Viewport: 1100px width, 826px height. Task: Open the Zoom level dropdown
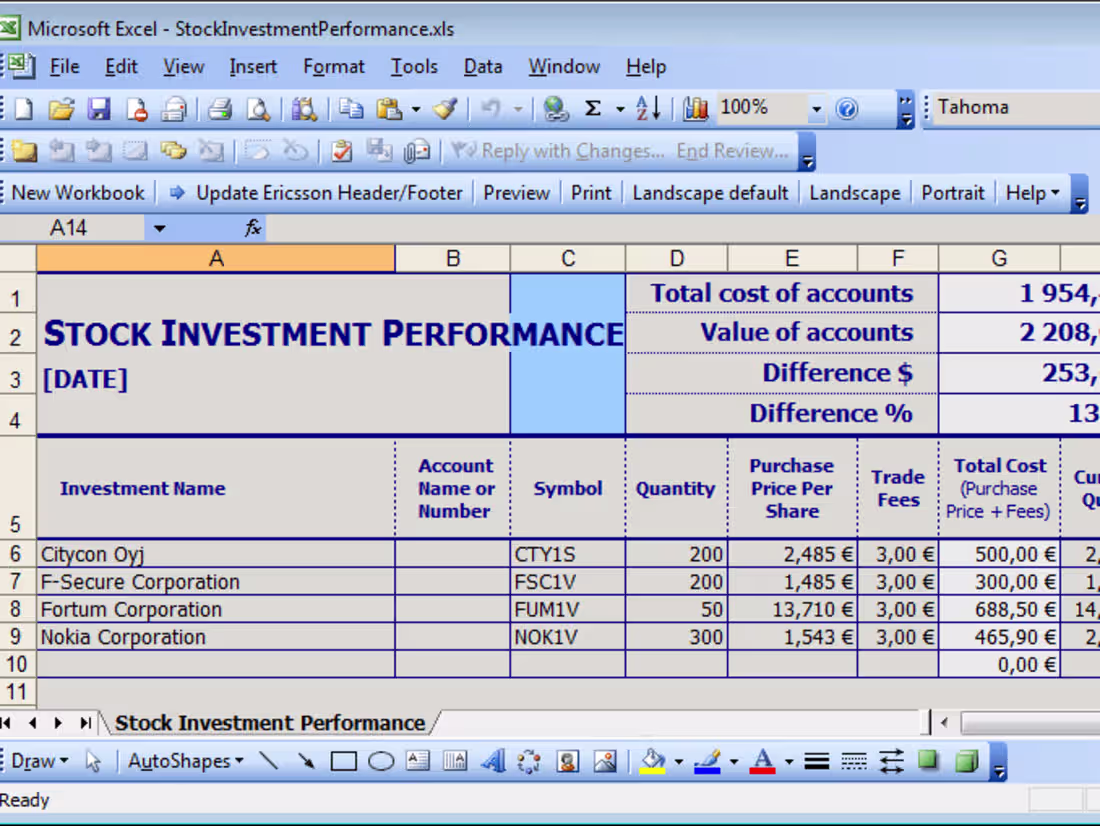[818, 108]
